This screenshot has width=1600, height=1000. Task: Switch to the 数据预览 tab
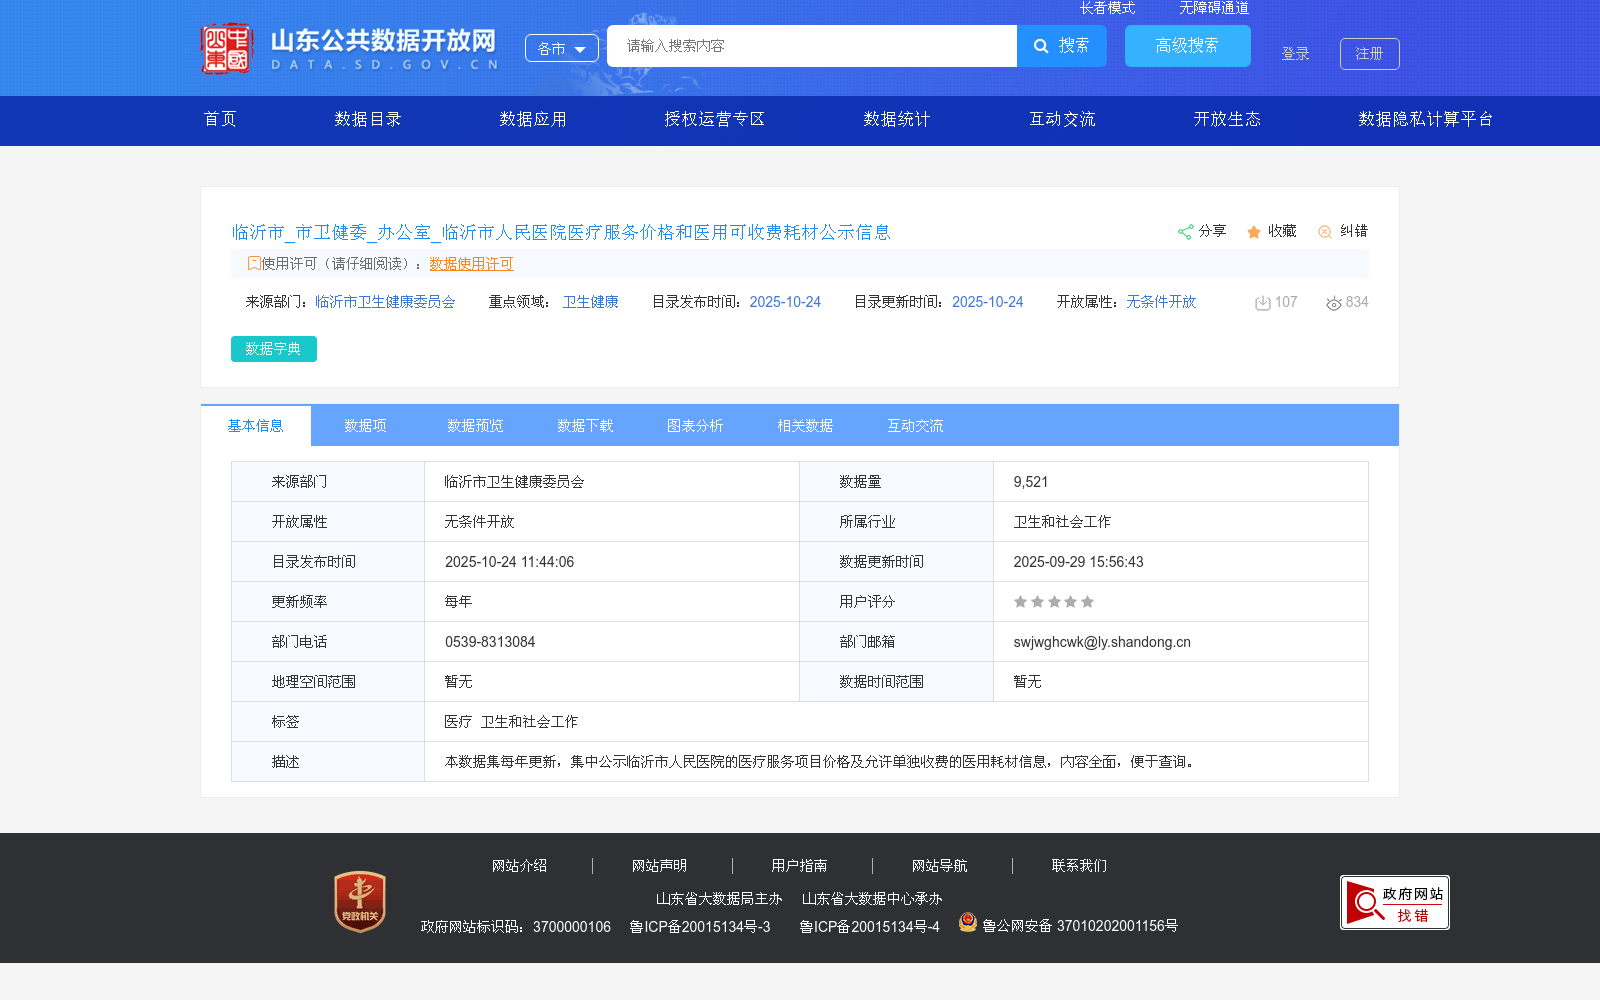pyautogui.click(x=475, y=425)
